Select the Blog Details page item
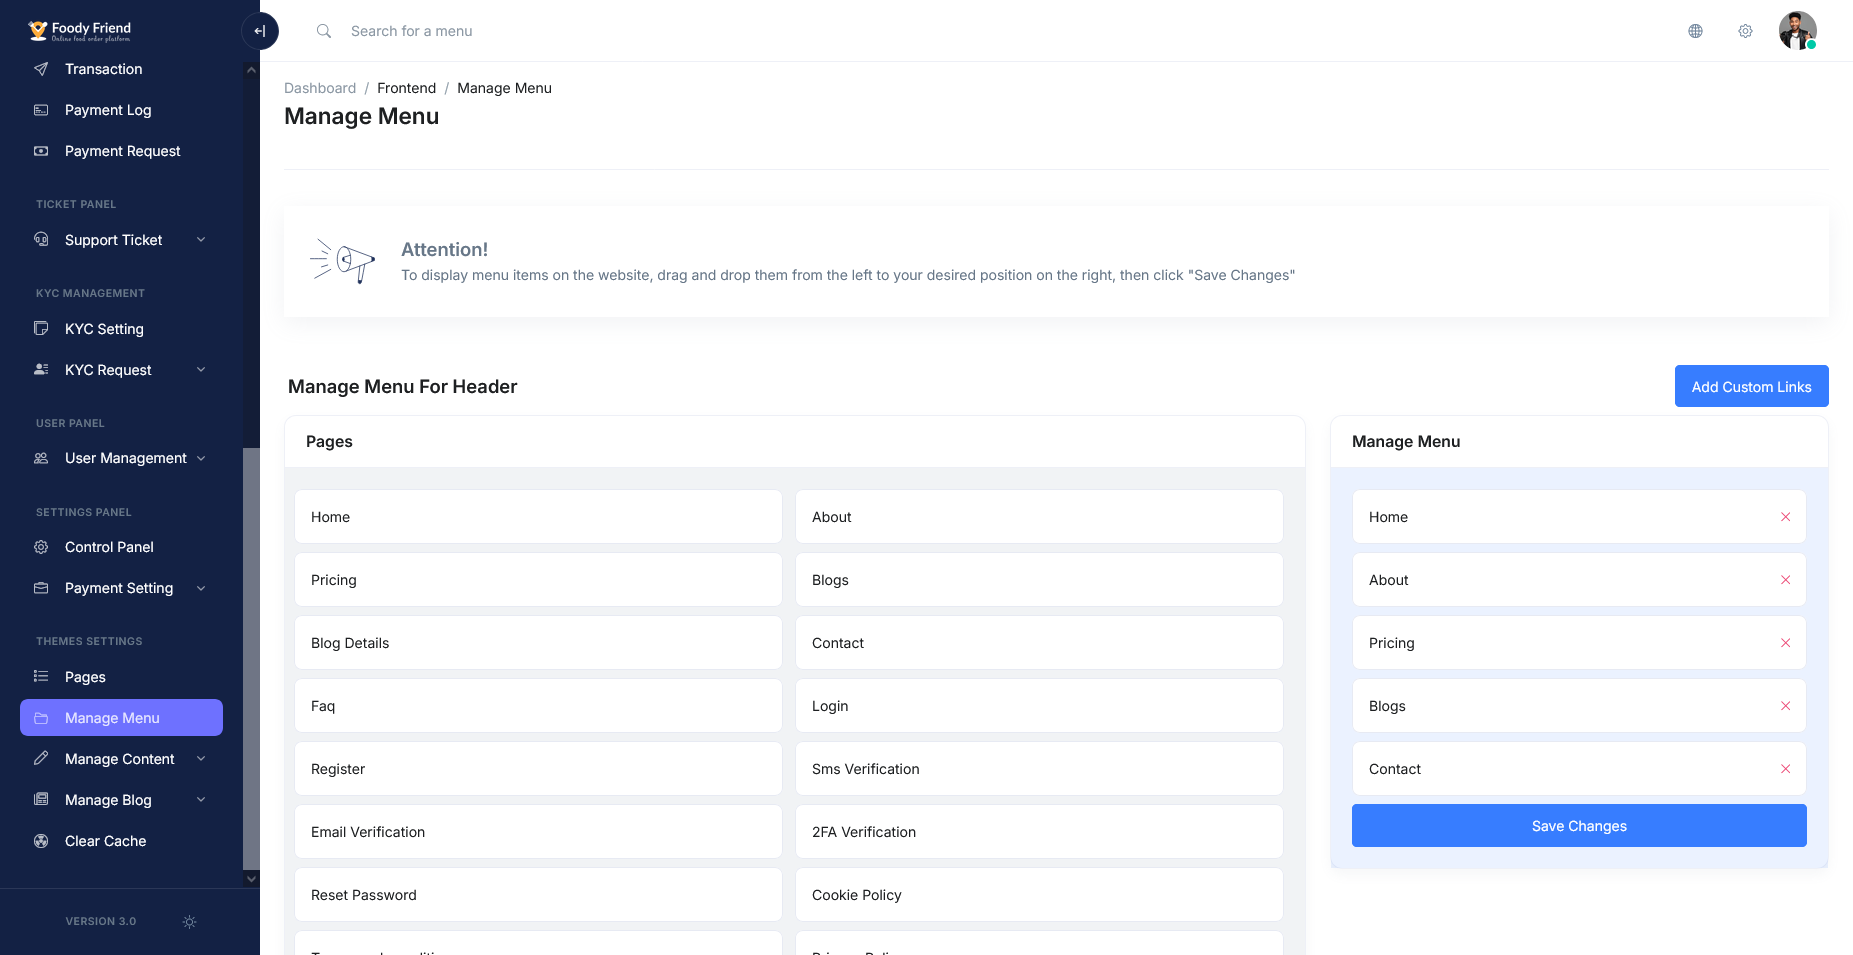This screenshot has width=1853, height=955. 538,643
